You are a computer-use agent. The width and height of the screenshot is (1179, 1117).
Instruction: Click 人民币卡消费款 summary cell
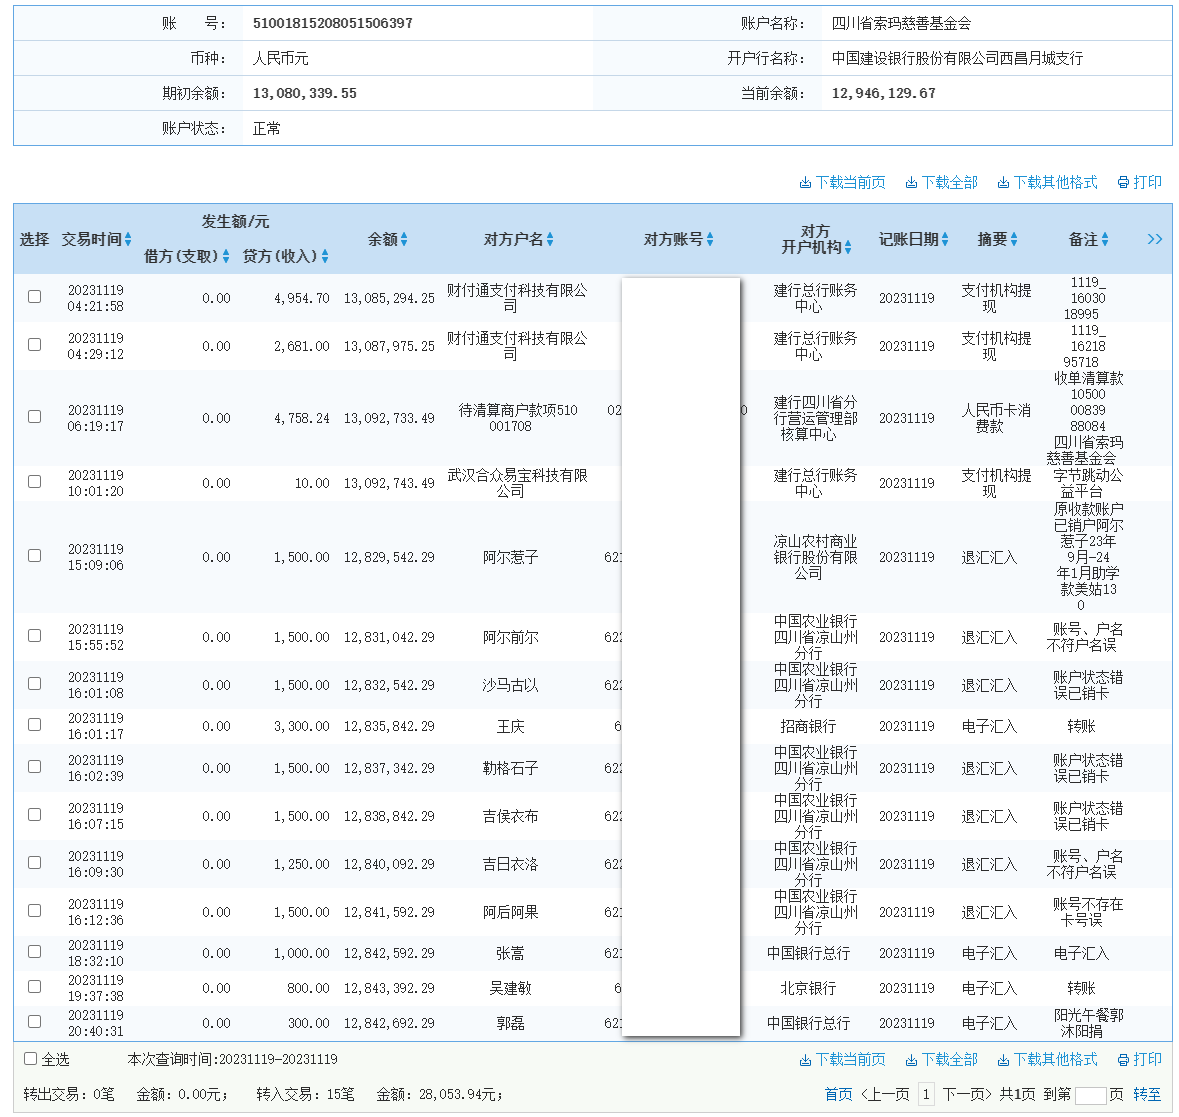996,418
